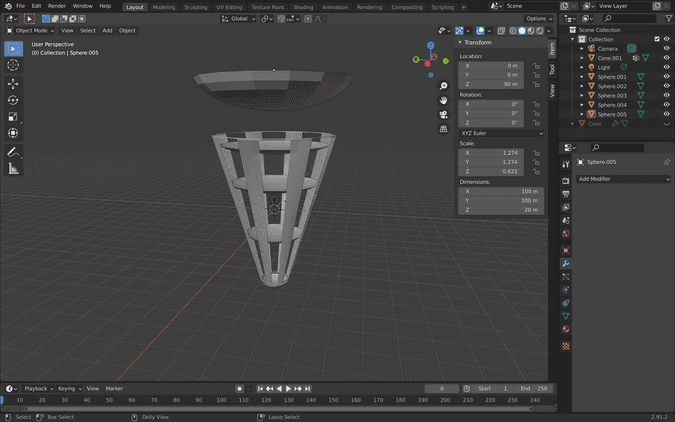Choose the Scale tool
This screenshot has height=422, width=675.
tap(13, 116)
